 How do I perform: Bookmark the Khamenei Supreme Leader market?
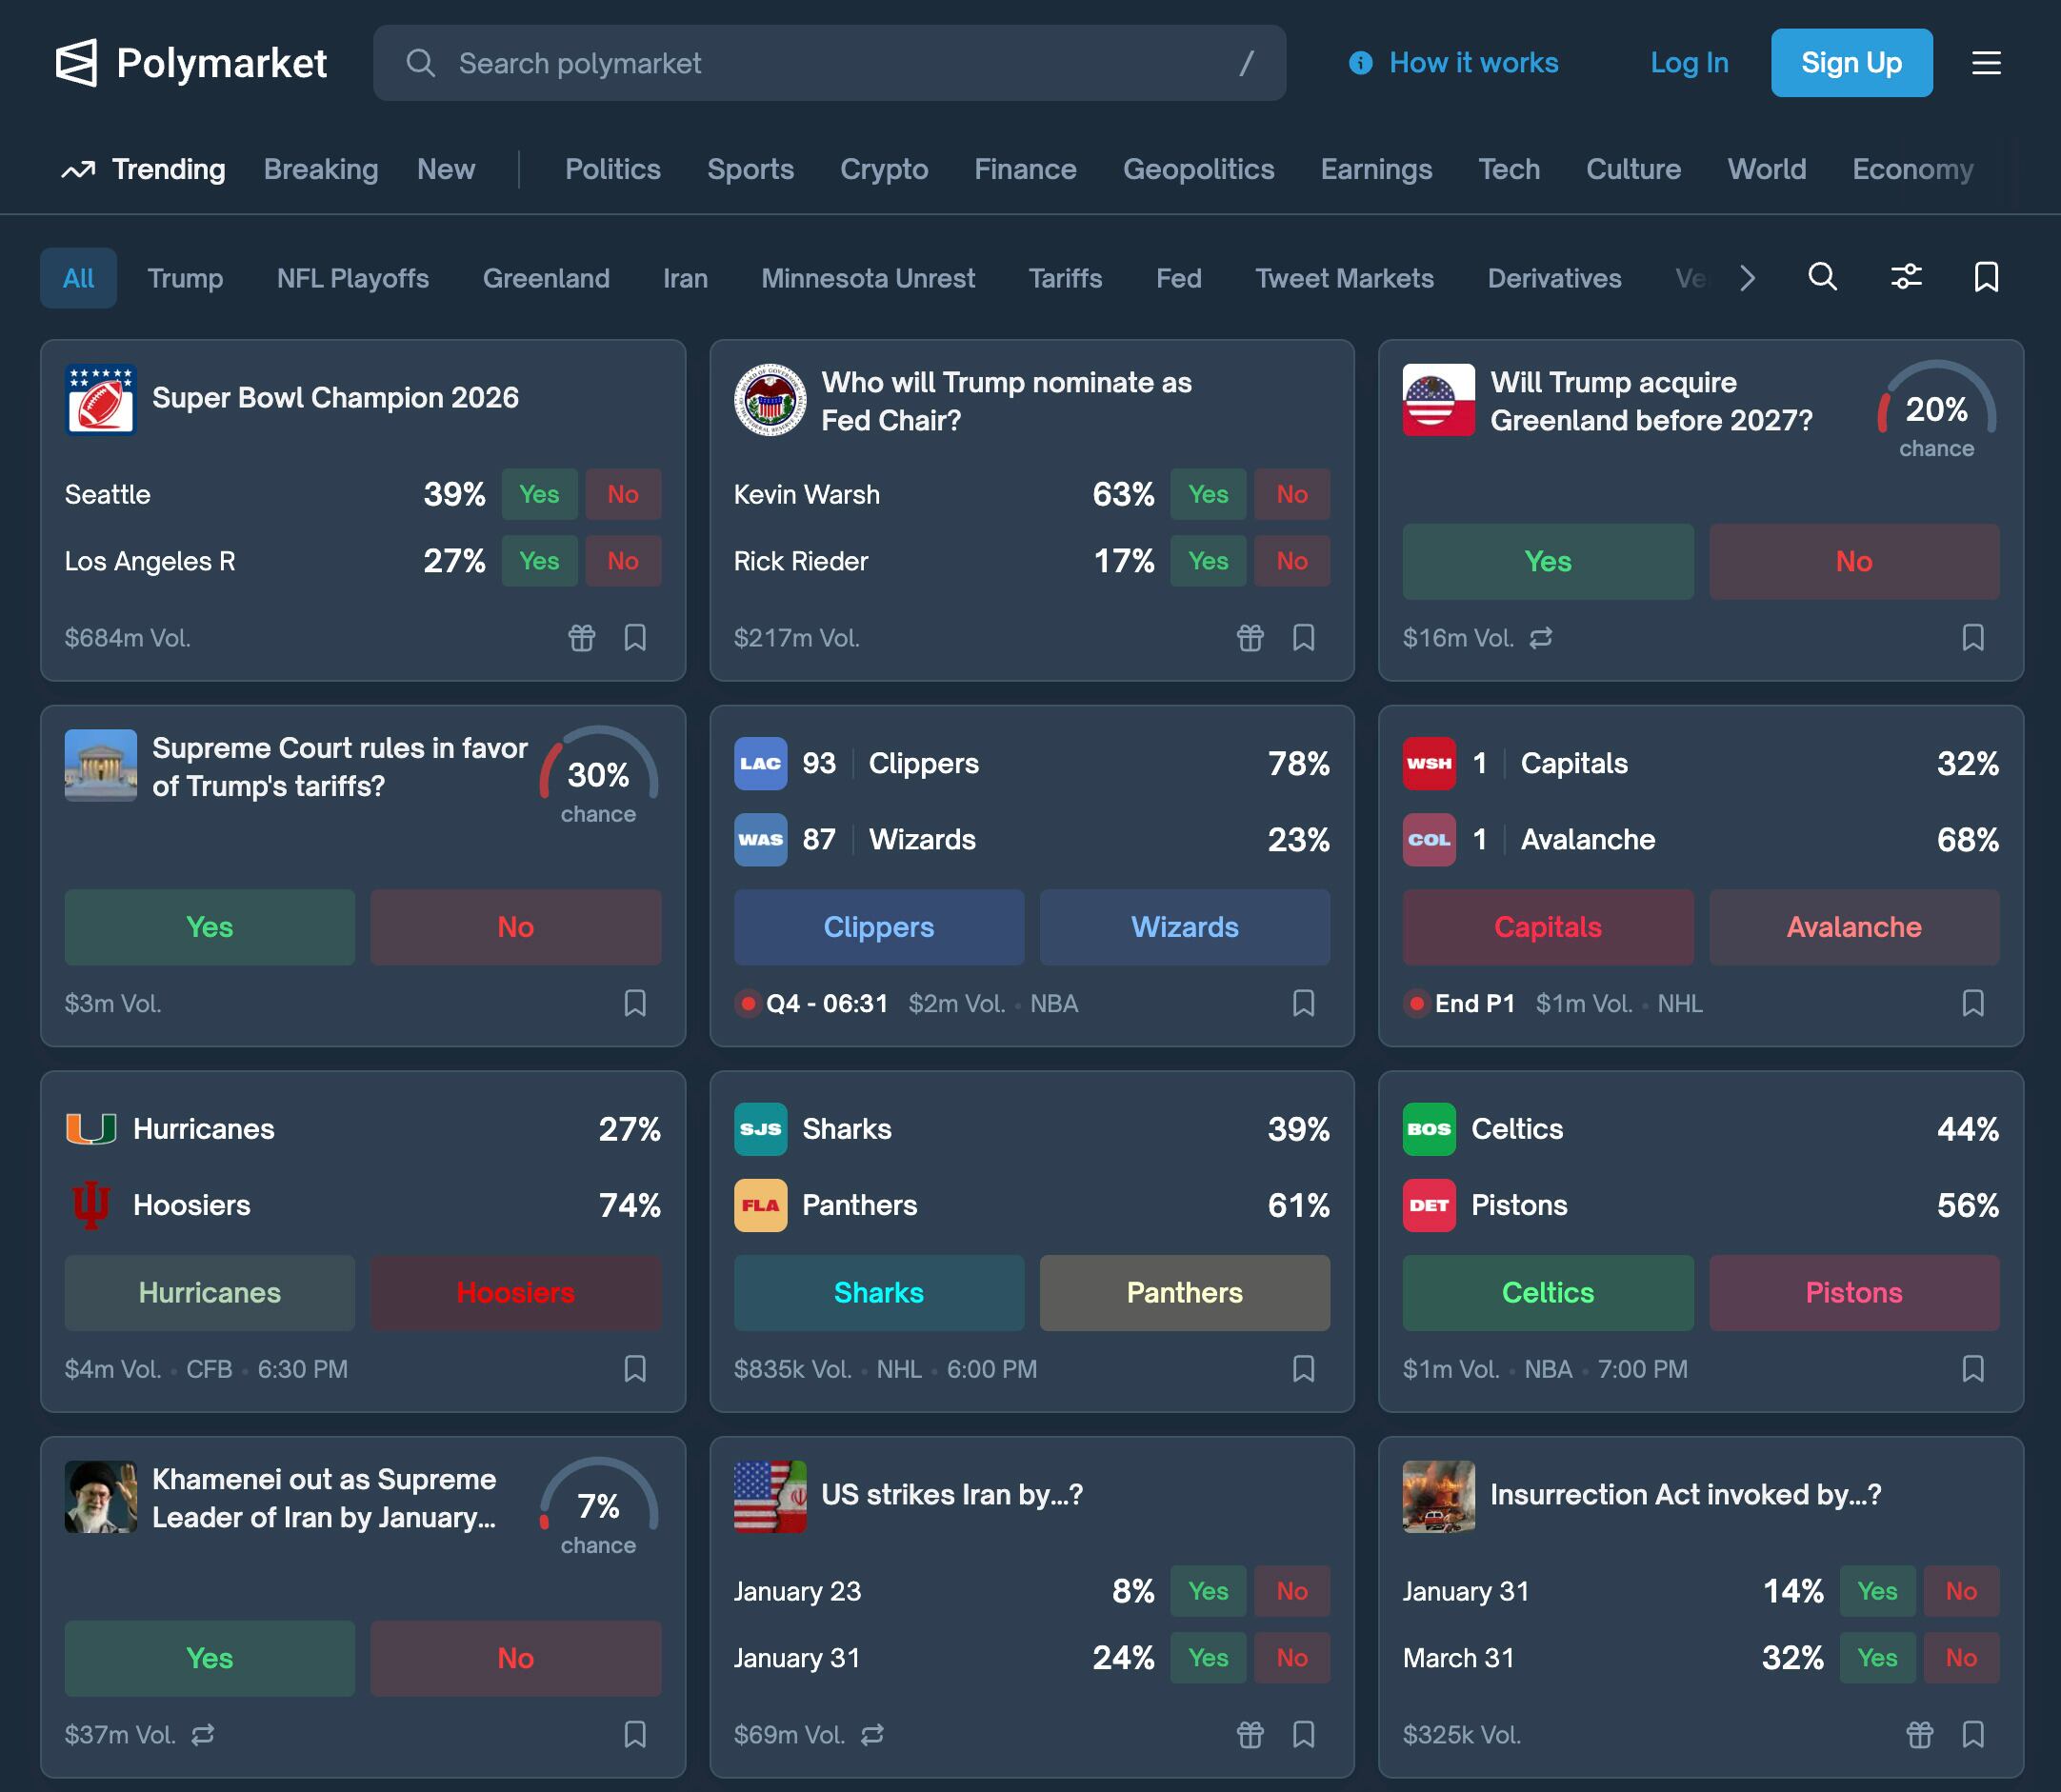click(634, 1734)
